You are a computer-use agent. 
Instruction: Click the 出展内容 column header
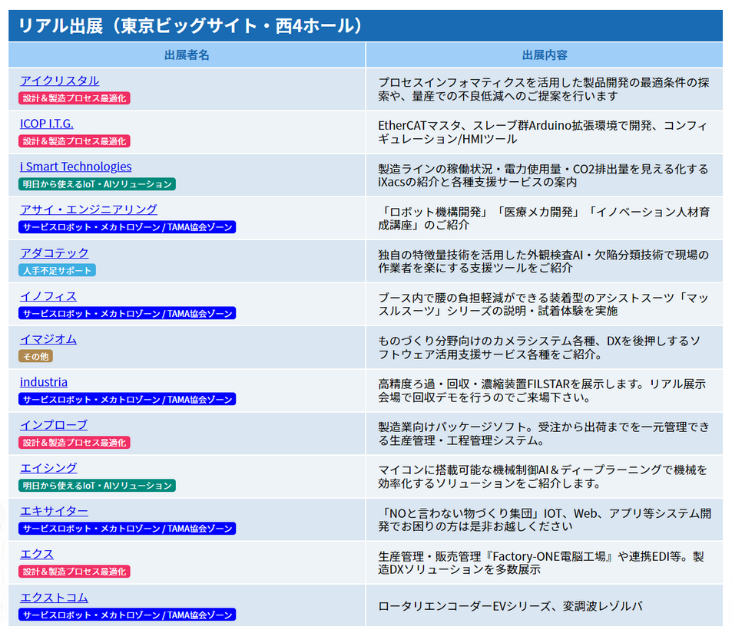tap(544, 55)
